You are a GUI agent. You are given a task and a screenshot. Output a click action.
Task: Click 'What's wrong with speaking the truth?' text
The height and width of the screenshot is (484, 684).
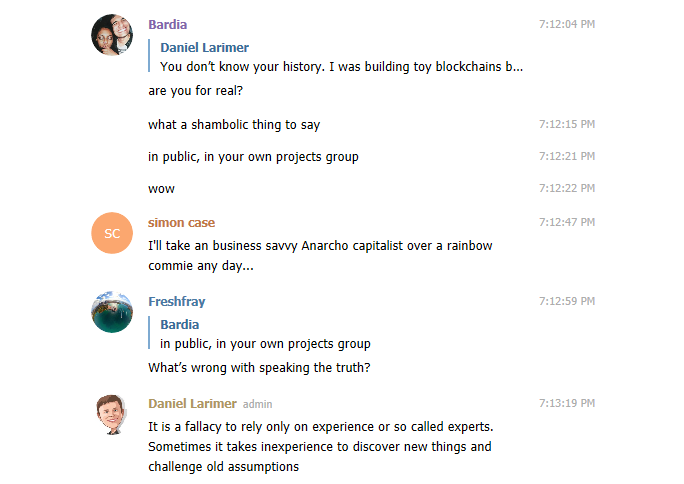click(259, 367)
